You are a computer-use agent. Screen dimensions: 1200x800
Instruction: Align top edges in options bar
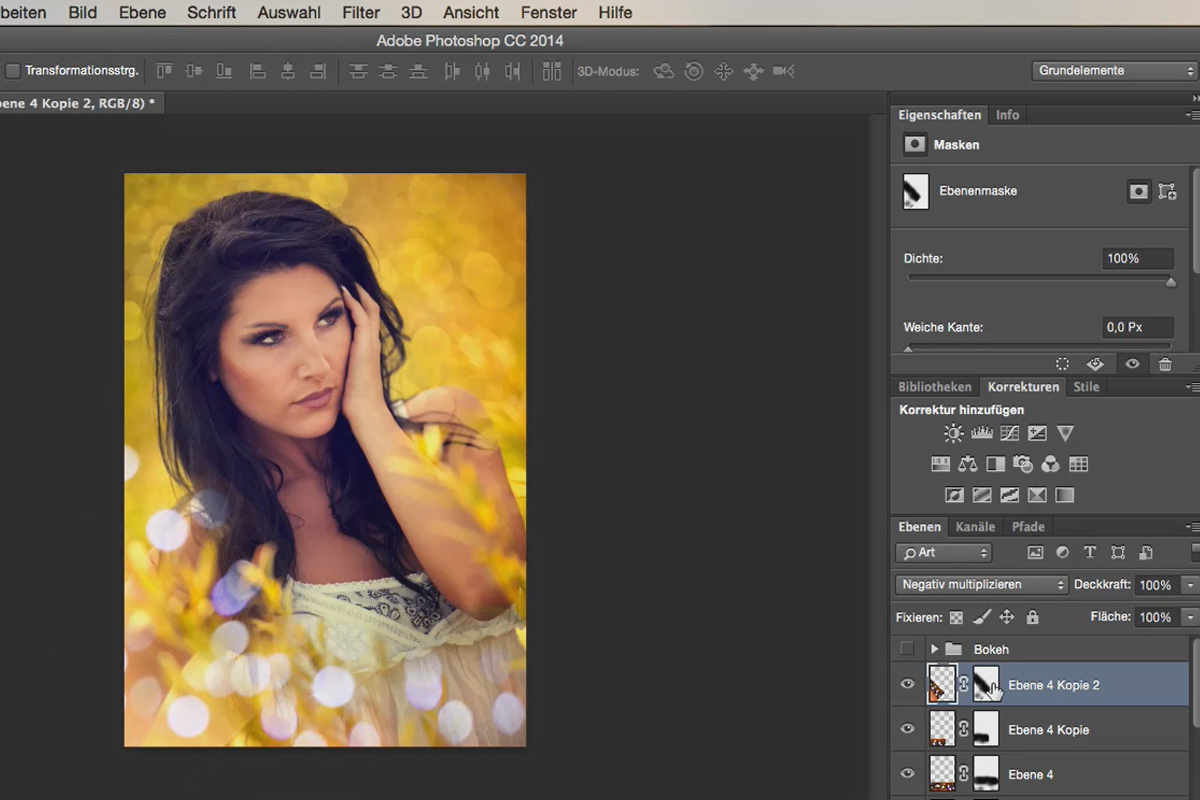[164, 71]
